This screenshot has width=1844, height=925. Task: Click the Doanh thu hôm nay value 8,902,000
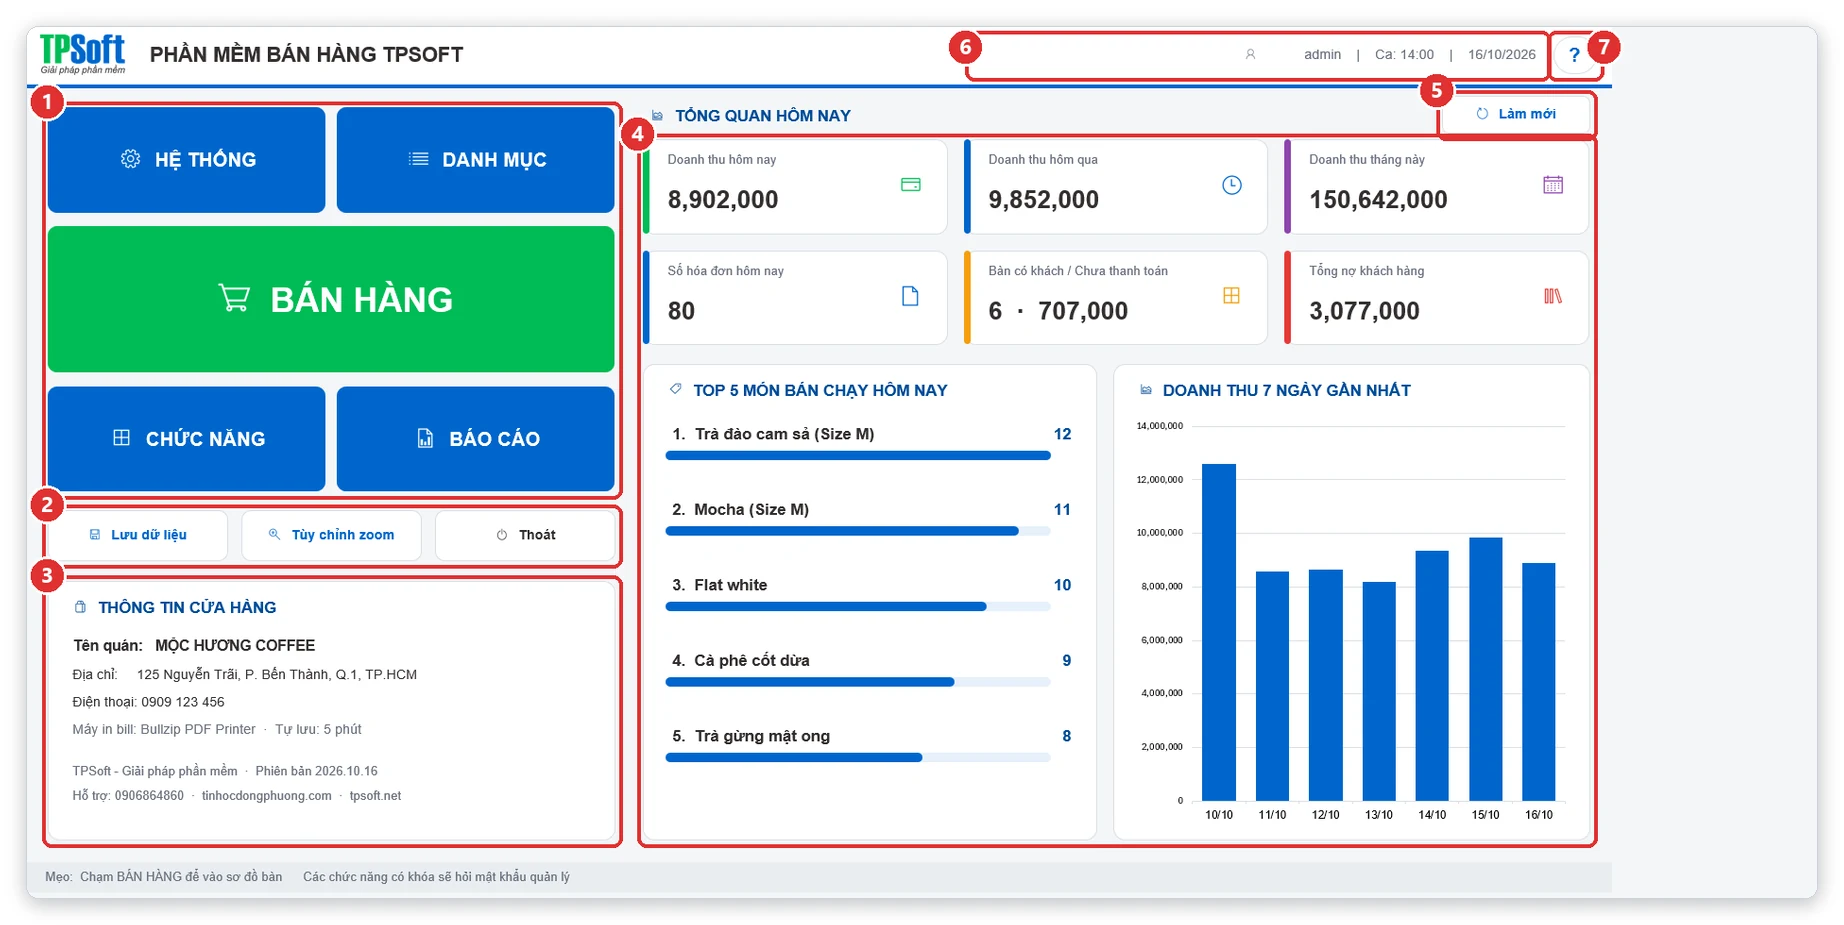[723, 200]
